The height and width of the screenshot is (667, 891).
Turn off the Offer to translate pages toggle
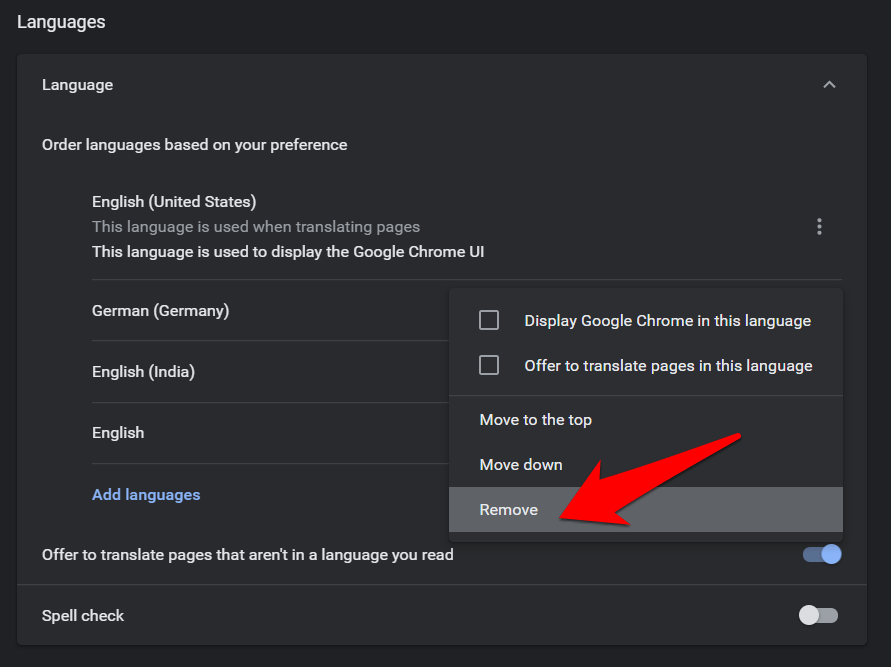coord(822,555)
